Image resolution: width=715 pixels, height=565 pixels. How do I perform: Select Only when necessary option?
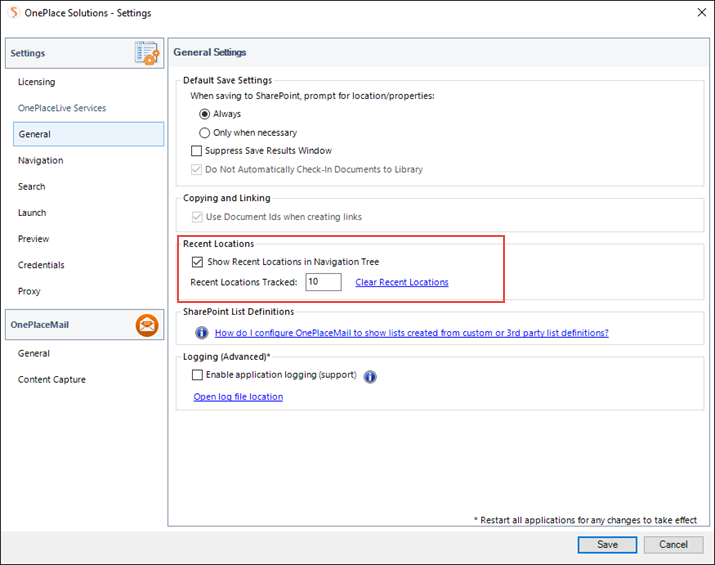coord(204,133)
